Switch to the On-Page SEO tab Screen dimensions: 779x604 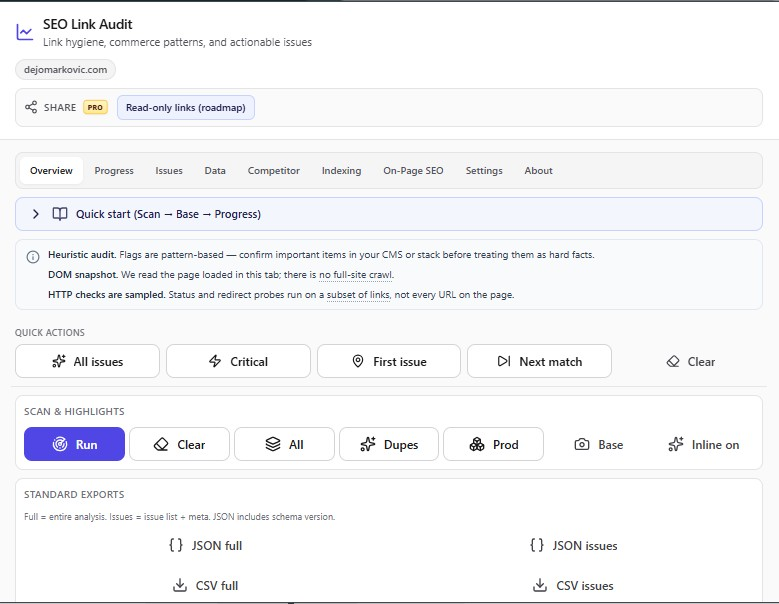point(413,171)
